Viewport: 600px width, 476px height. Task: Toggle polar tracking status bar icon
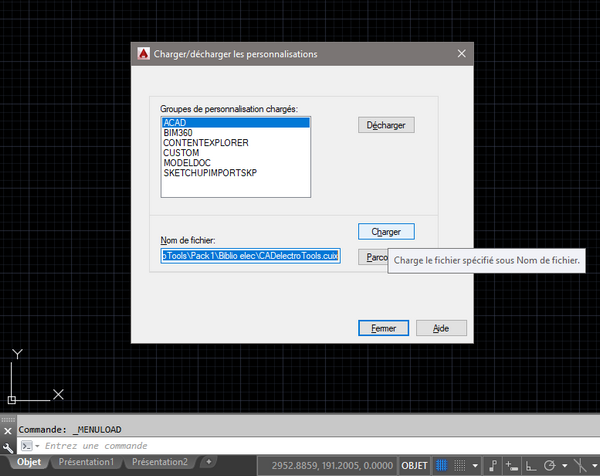click(x=549, y=466)
